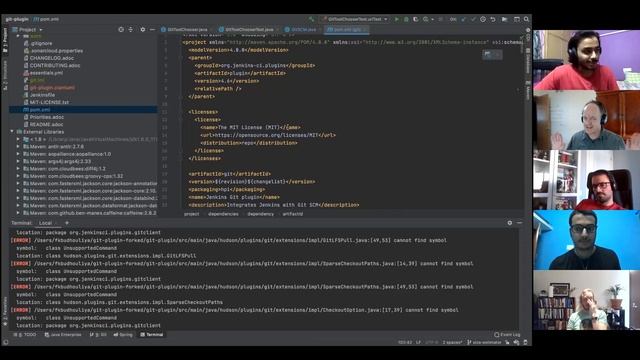Open Event Log in status bar

[507, 335]
